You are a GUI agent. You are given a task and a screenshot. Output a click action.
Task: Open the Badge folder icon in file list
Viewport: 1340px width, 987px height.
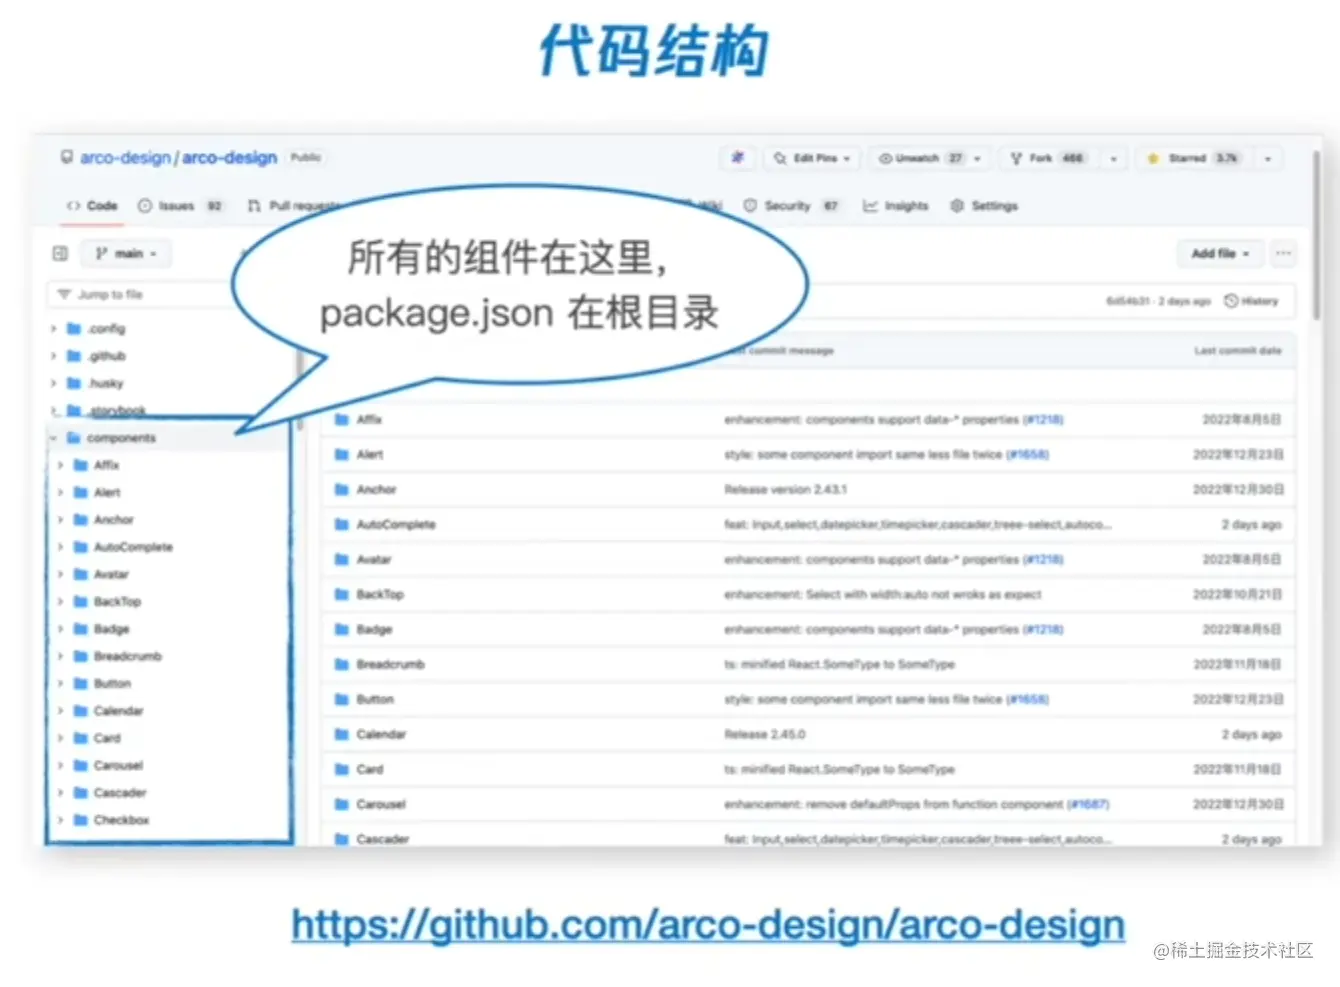[341, 630]
